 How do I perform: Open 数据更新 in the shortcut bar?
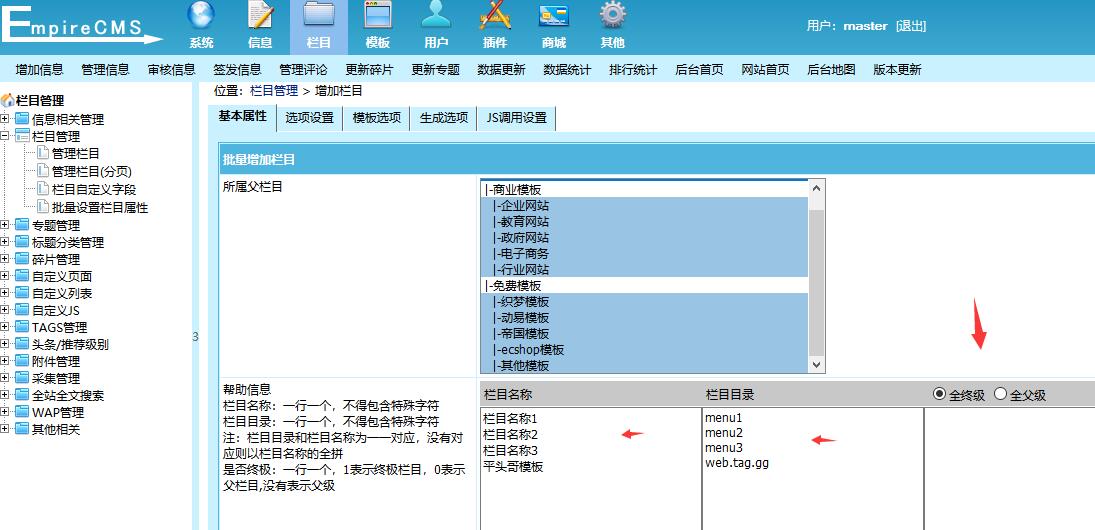(501, 70)
